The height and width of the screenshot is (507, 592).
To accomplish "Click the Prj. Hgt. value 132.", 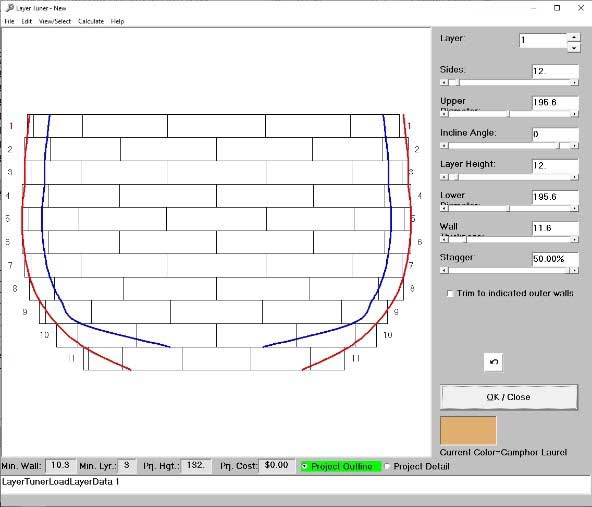I will point(196,465).
